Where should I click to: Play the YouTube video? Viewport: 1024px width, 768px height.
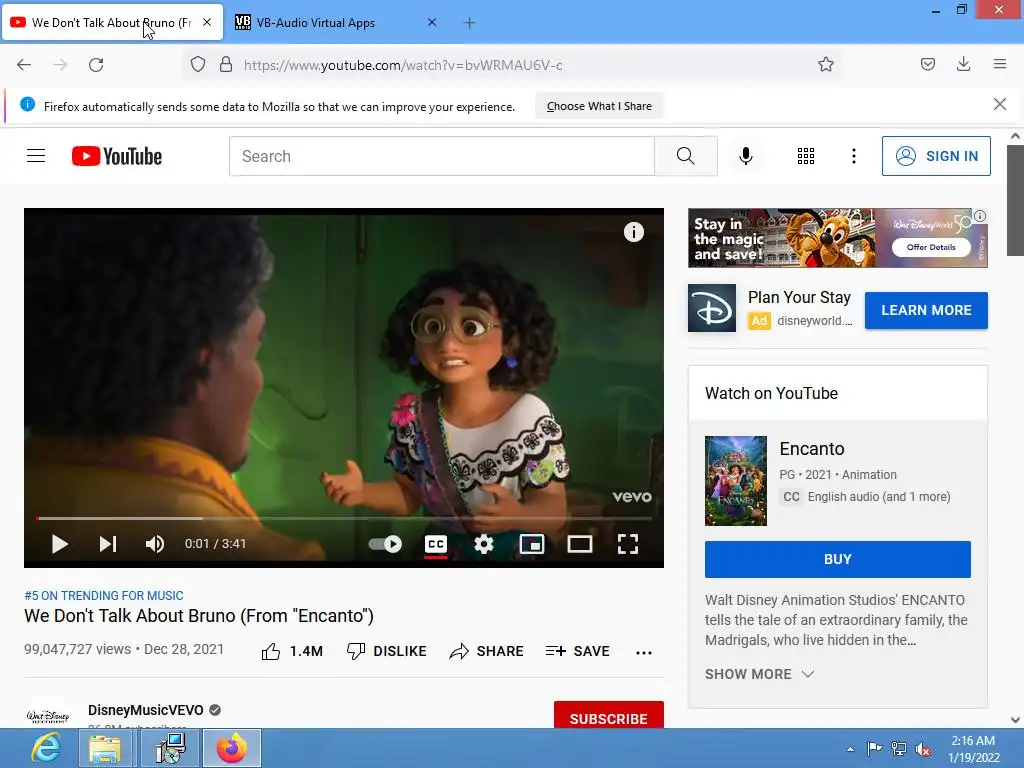[x=59, y=544]
